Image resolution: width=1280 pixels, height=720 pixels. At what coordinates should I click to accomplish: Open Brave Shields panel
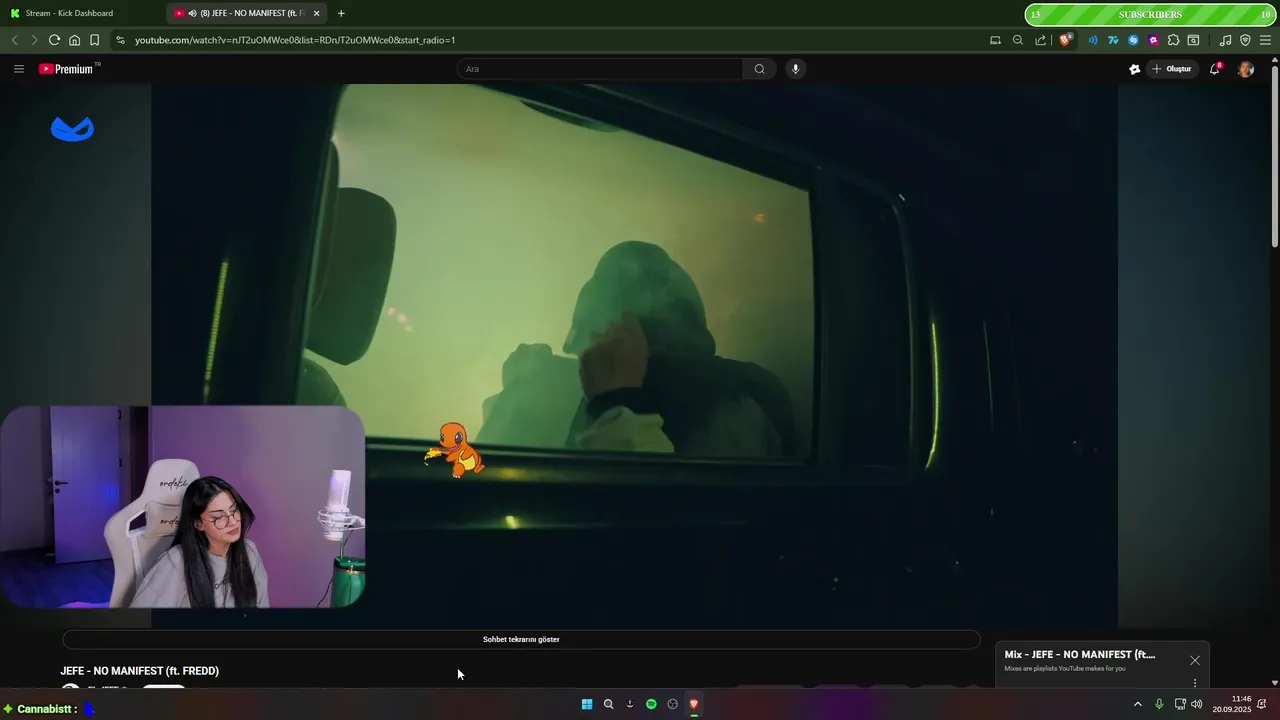pos(1065,40)
